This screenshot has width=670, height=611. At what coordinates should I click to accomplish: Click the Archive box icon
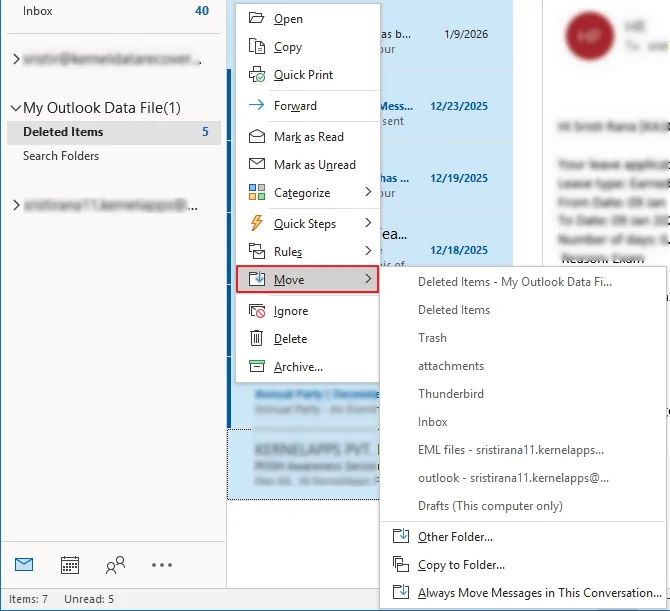256,367
